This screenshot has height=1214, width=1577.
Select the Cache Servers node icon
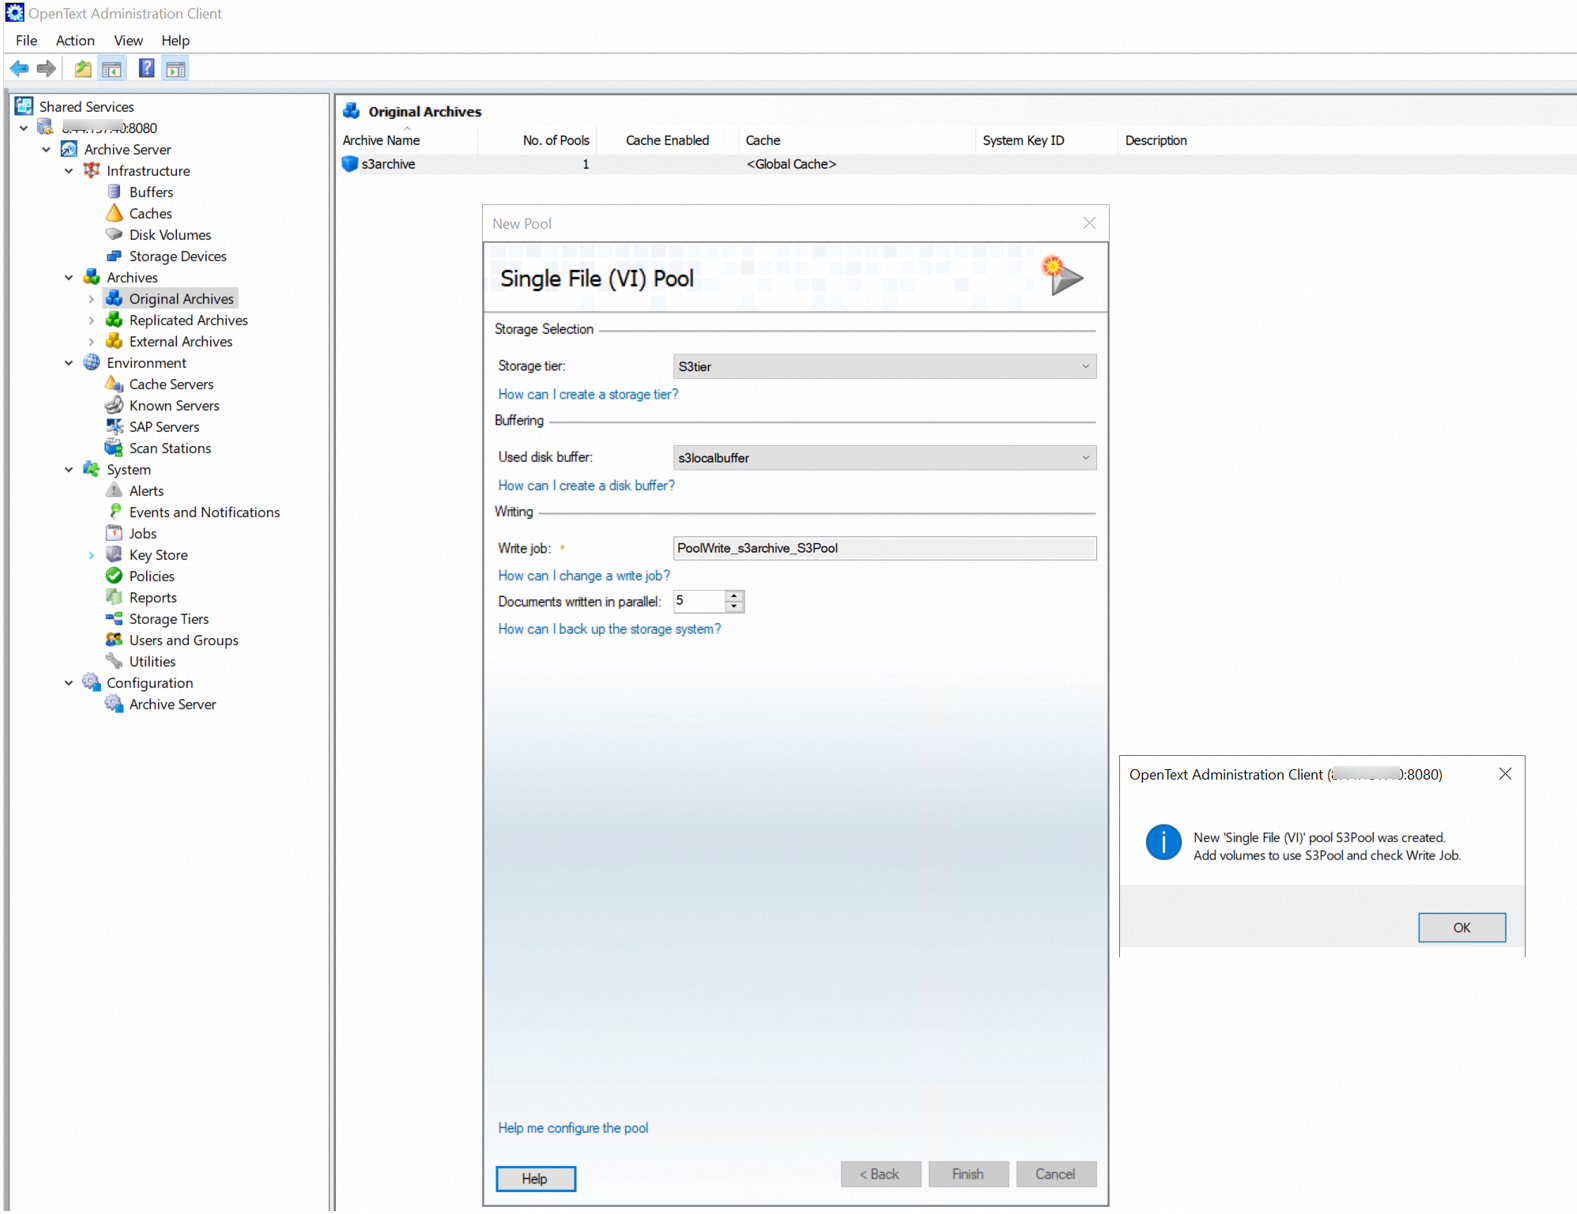click(x=114, y=384)
